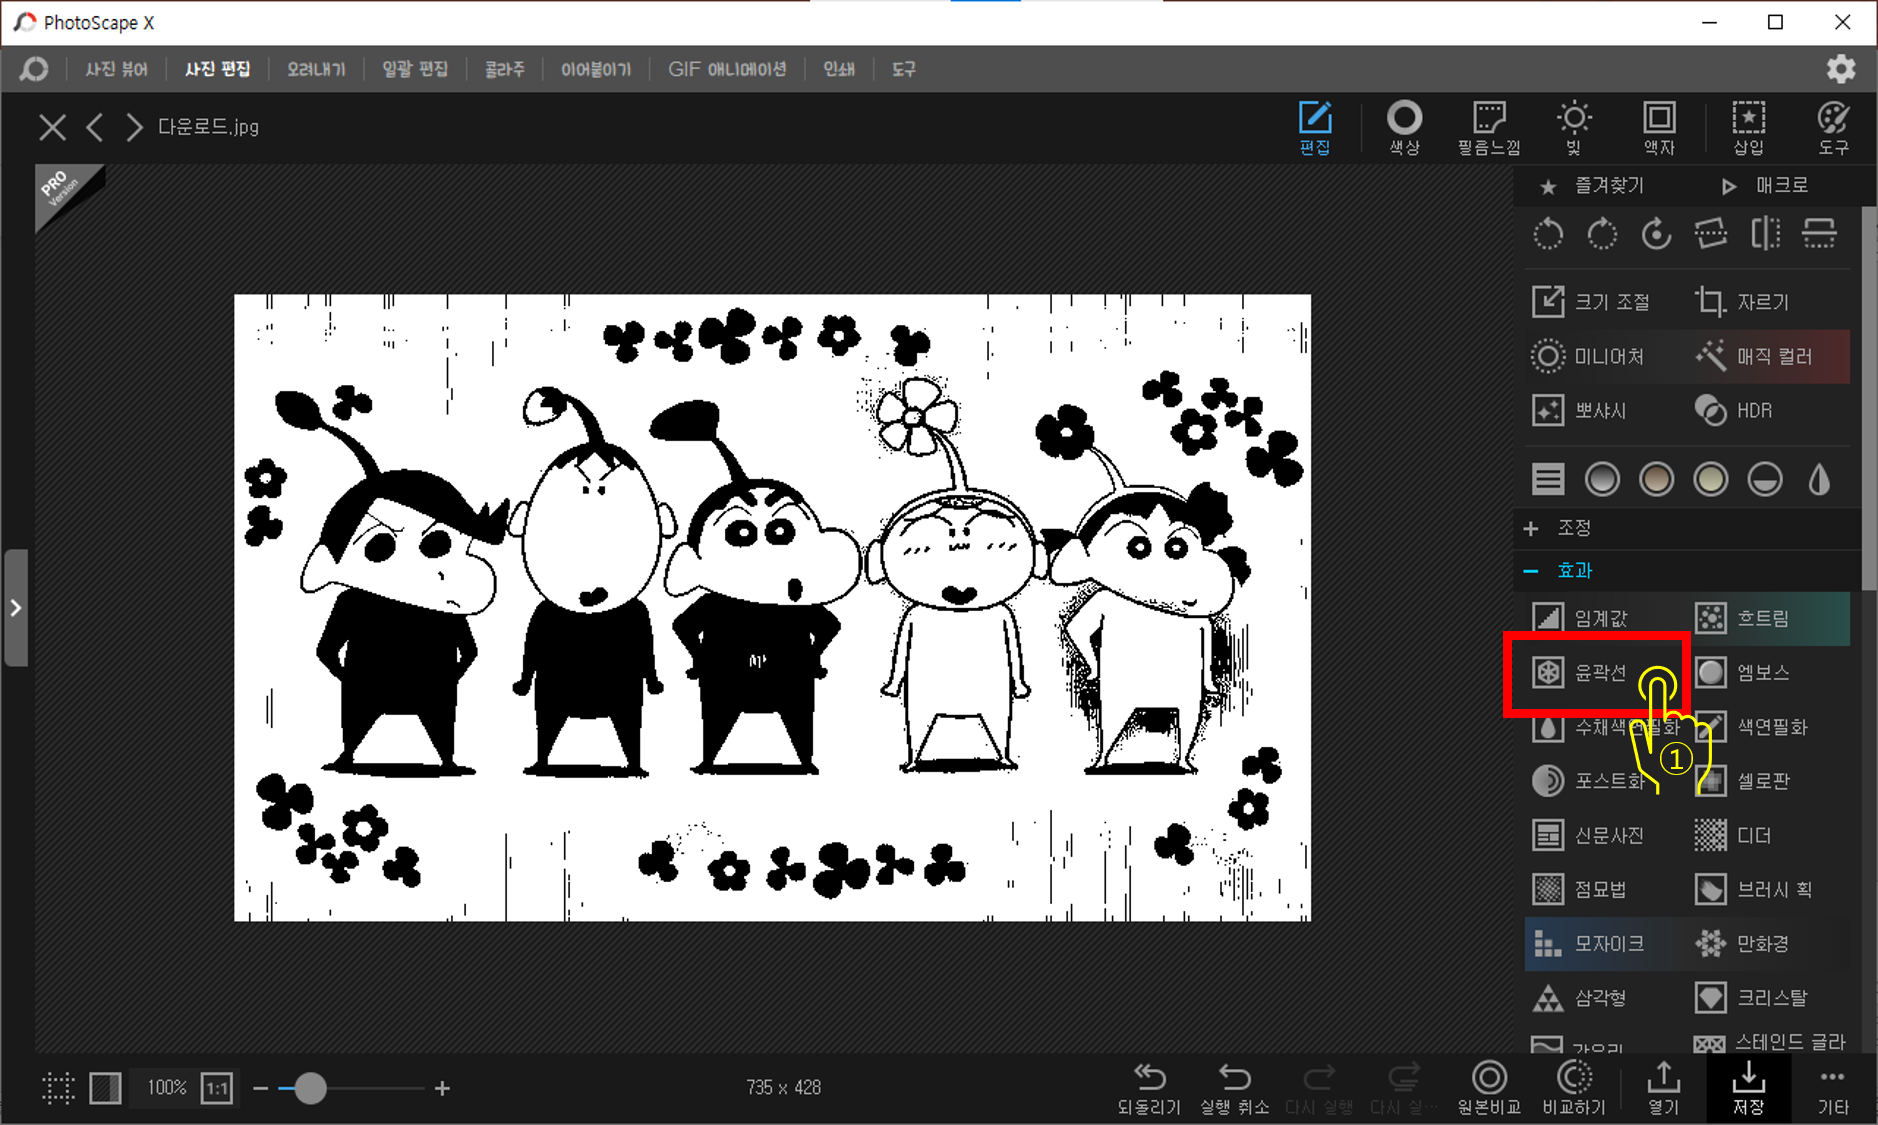This screenshot has width=1878, height=1125.
Task: Apply the 셀로판 cellophane effect
Action: pos(1742,781)
